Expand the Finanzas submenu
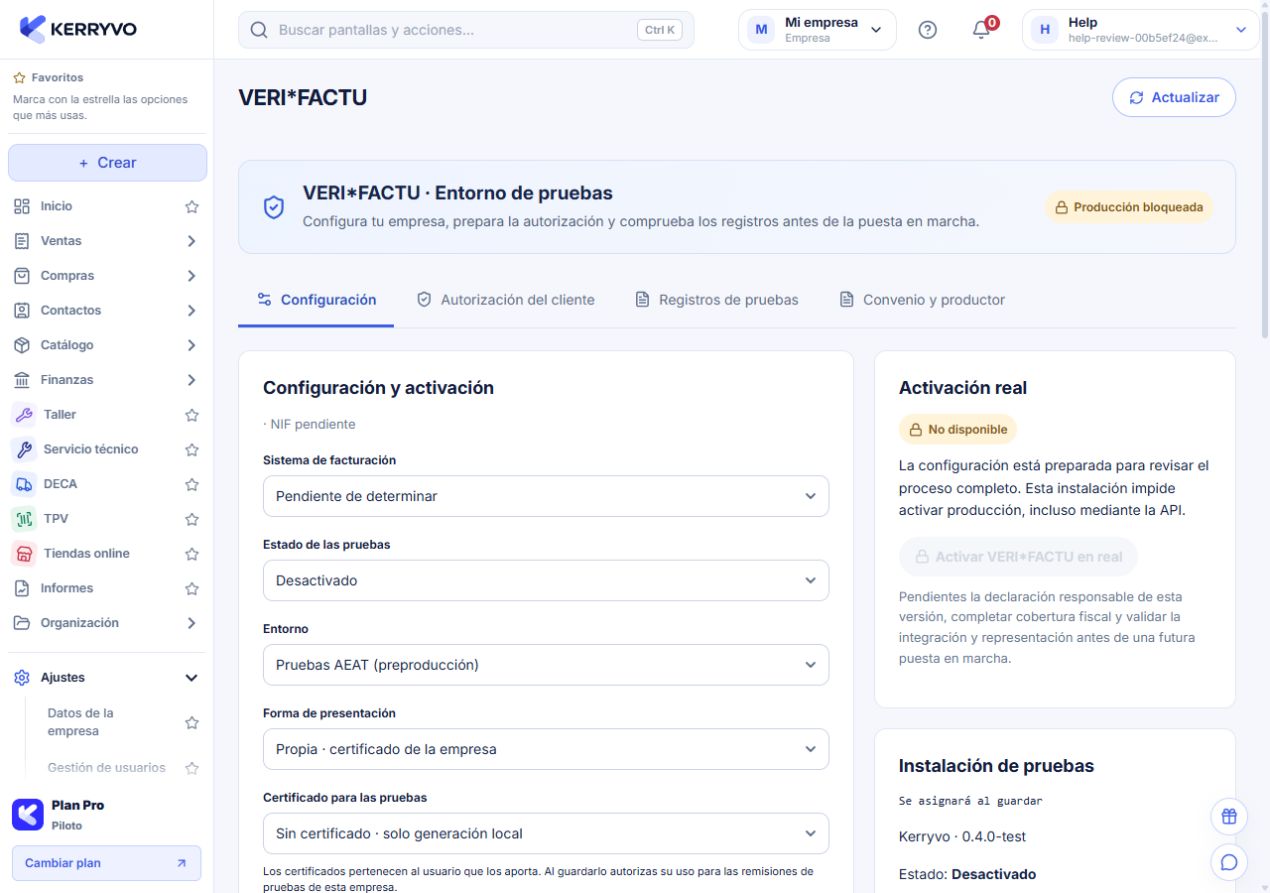 [192, 380]
